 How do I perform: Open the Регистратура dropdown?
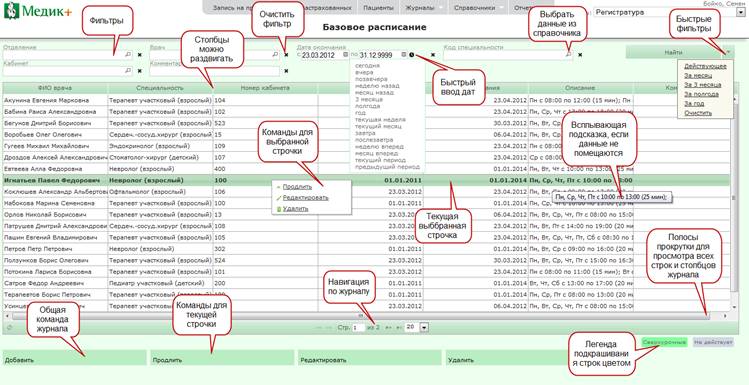(740, 13)
